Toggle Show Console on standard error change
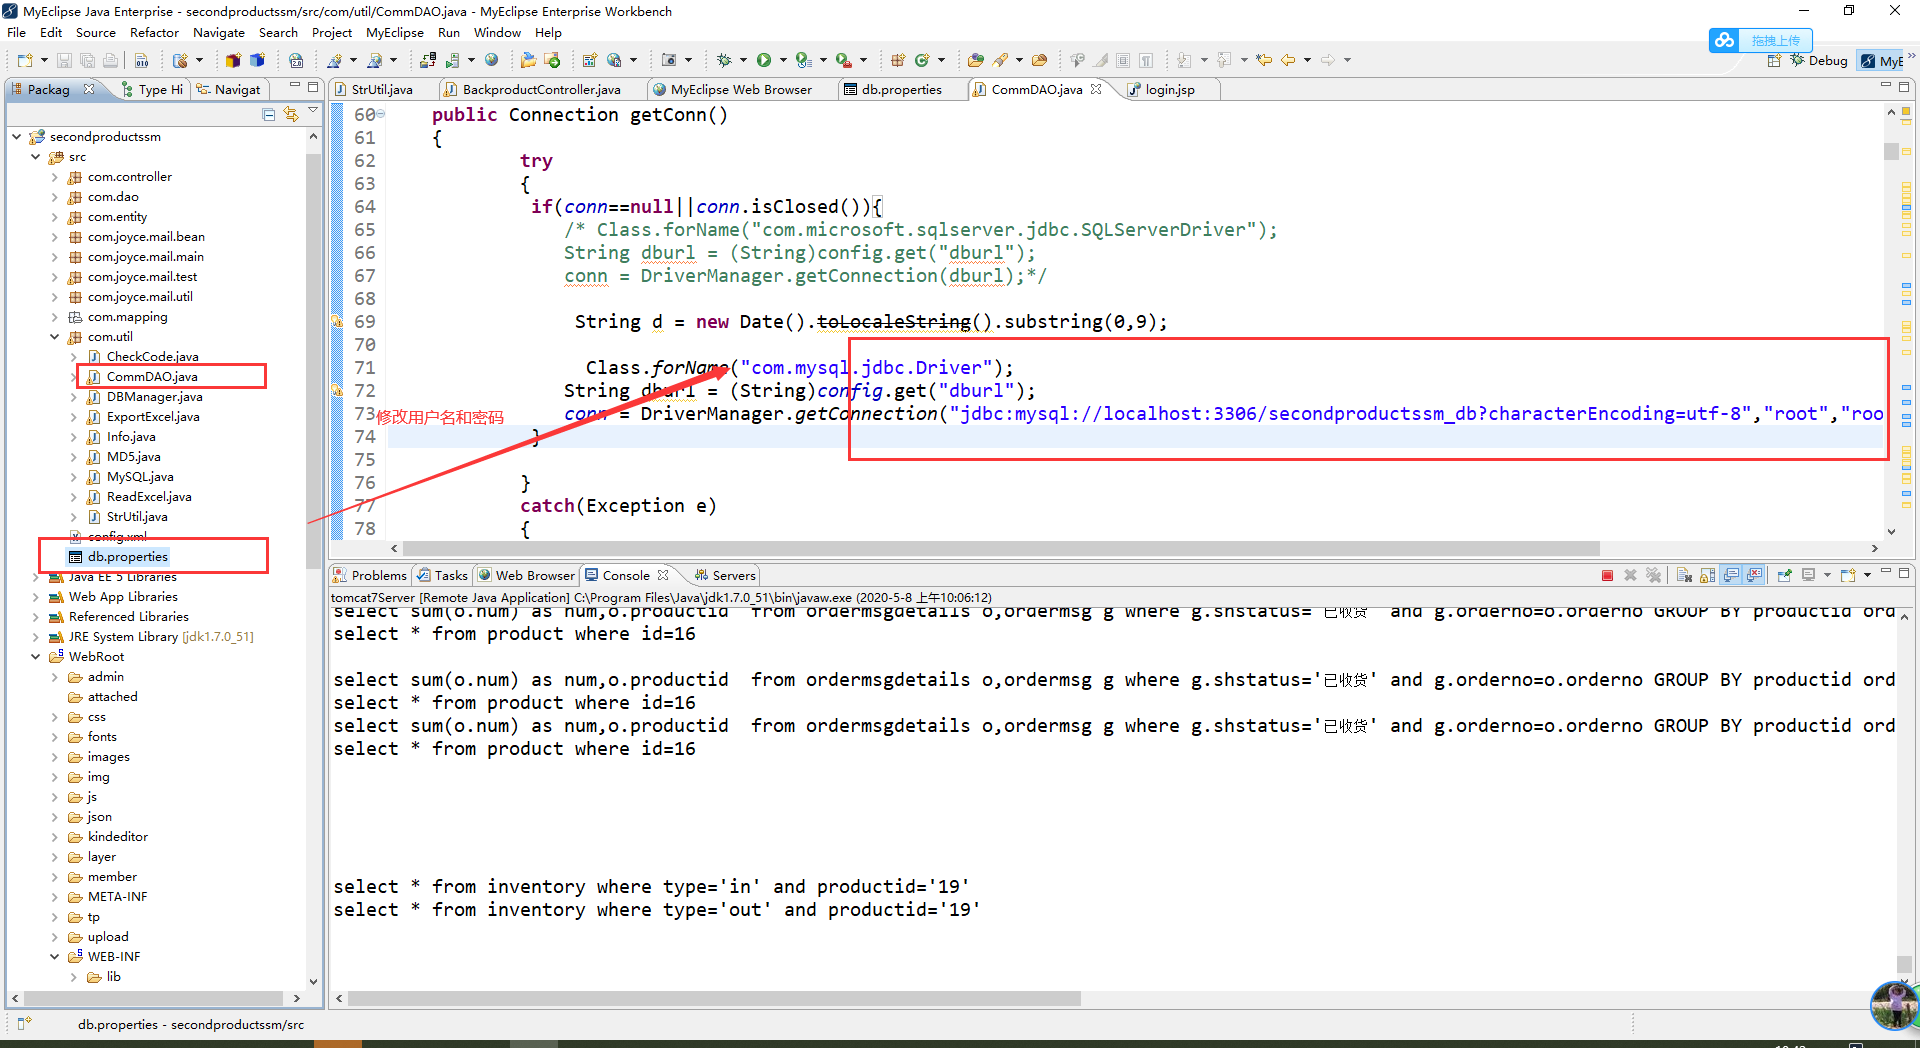The image size is (1920, 1048). pyautogui.click(x=1754, y=575)
